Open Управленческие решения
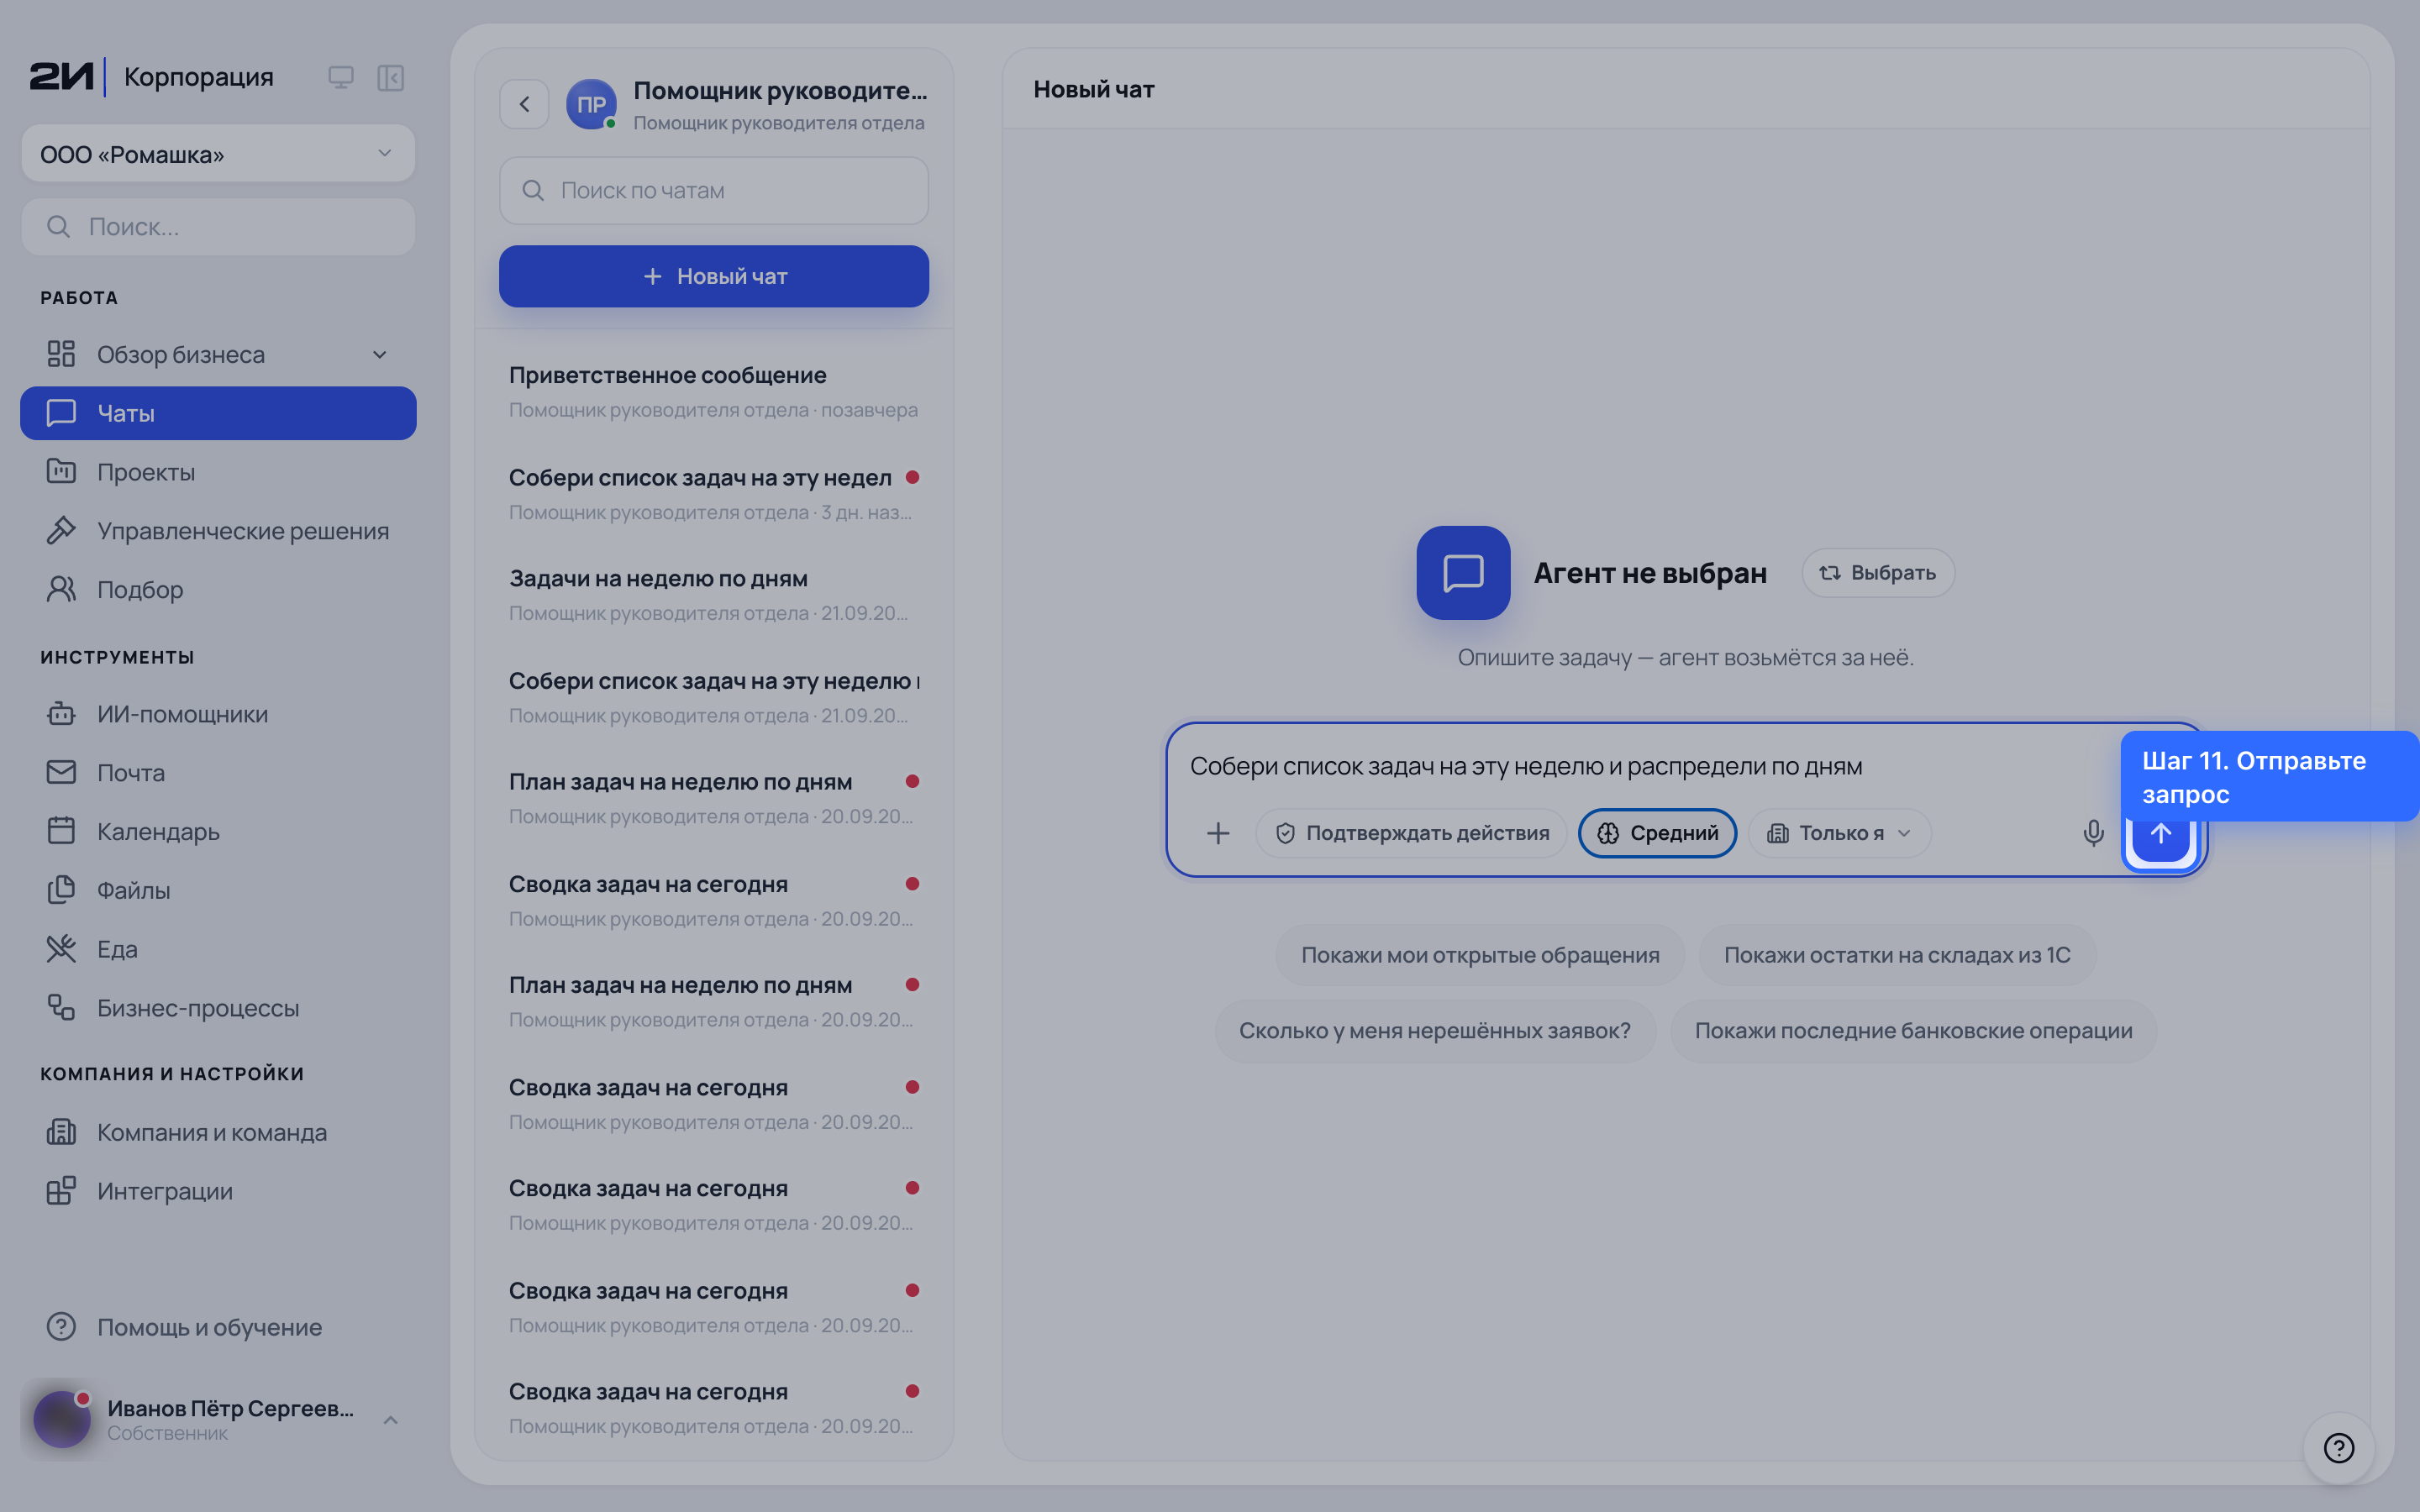This screenshot has height=1512, width=2420. pos(218,531)
